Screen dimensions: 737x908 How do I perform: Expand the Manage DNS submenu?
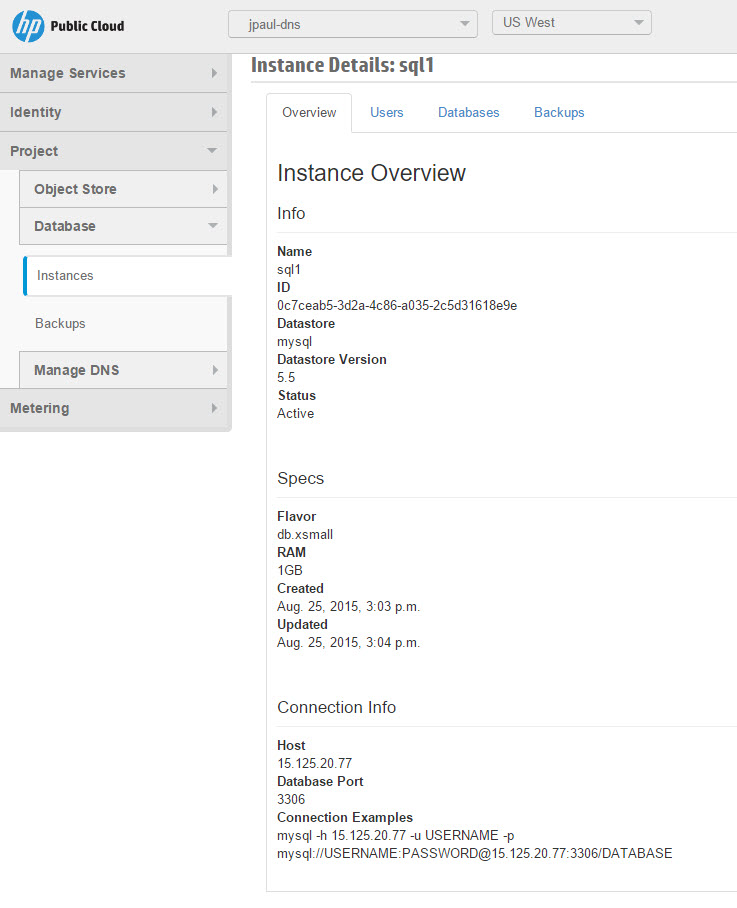pos(123,370)
